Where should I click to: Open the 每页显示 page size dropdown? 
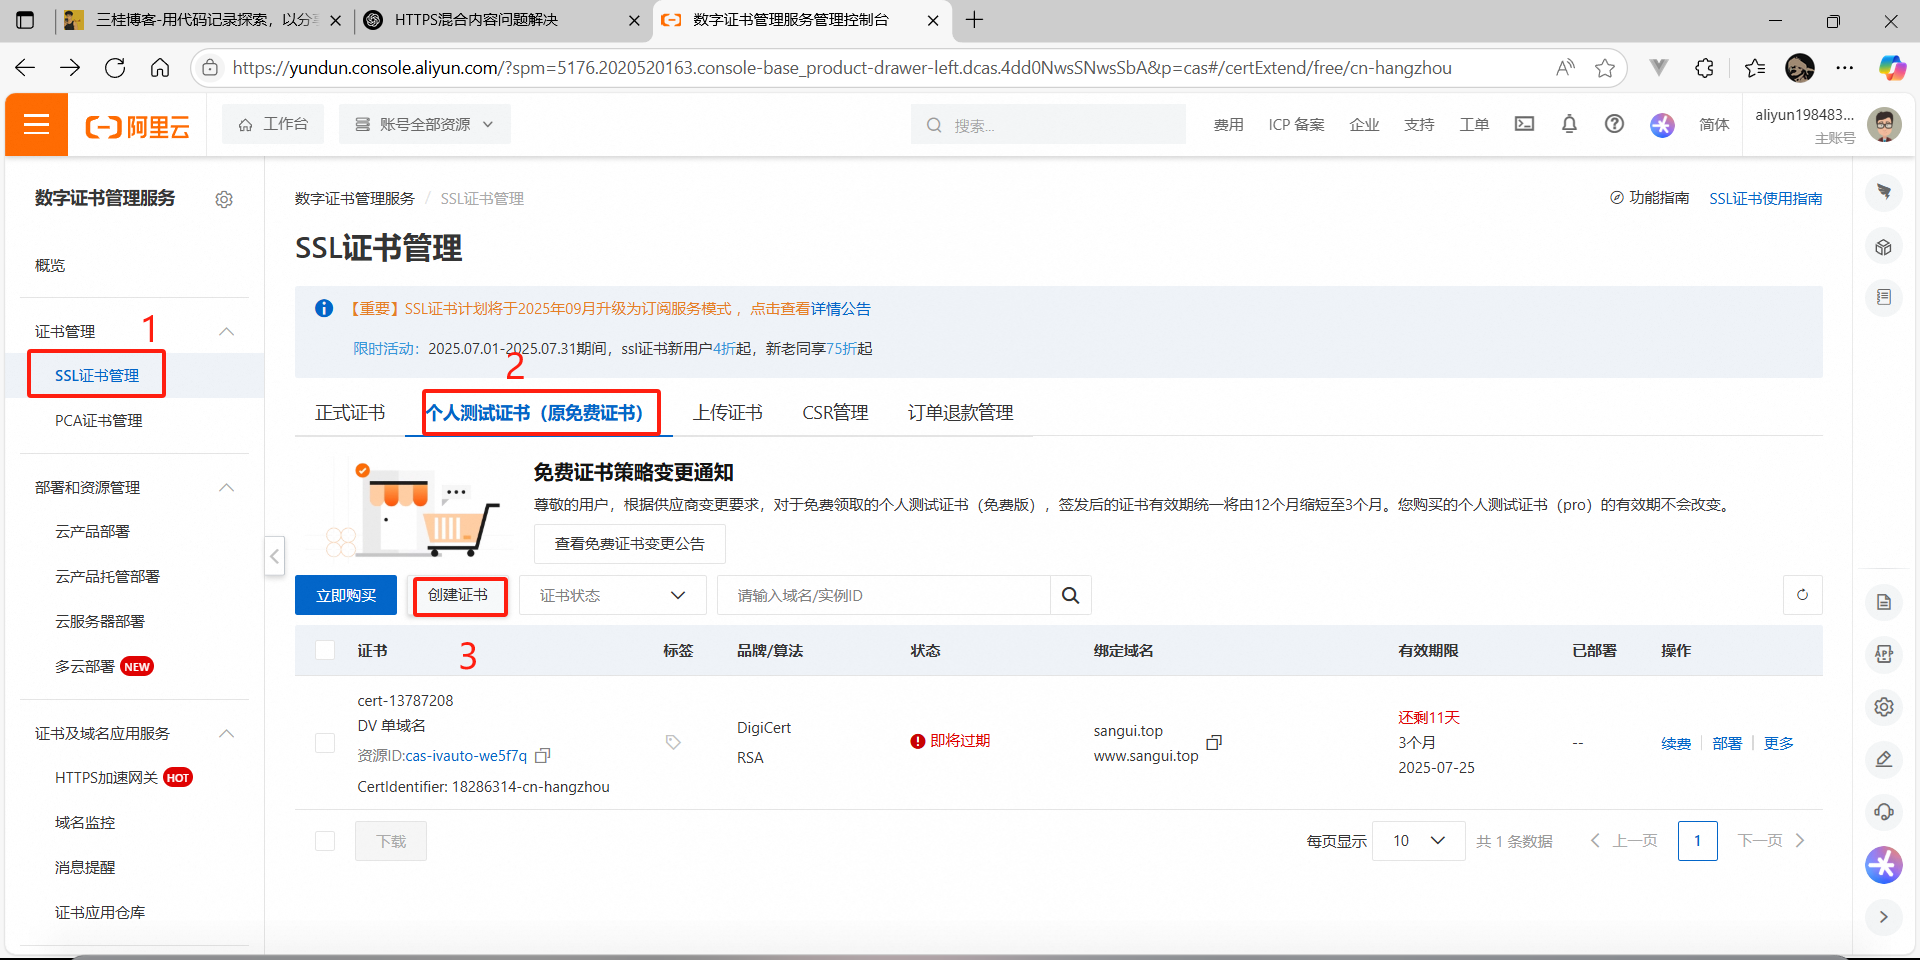[x=1418, y=841]
